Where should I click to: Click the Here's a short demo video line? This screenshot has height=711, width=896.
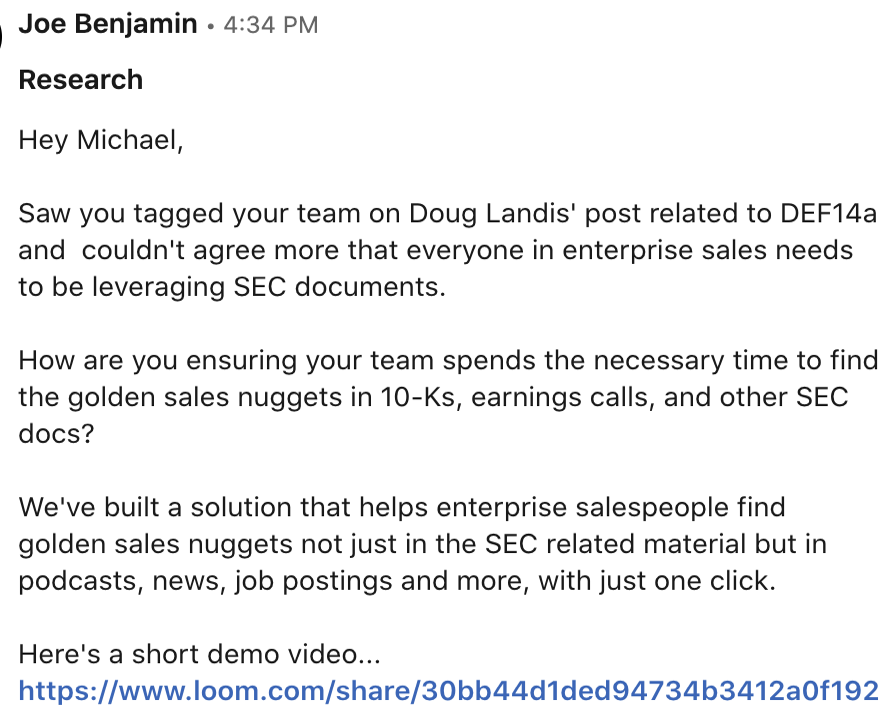point(199,654)
